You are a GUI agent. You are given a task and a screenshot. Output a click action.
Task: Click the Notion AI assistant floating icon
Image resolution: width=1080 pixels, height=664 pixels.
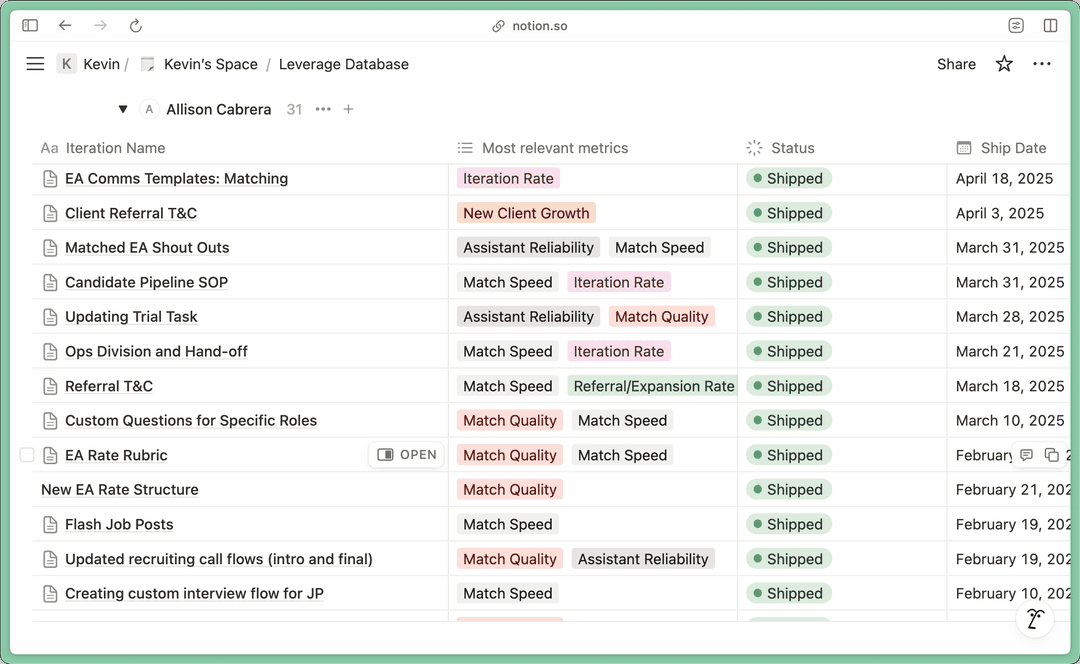click(x=1035, y=619)
